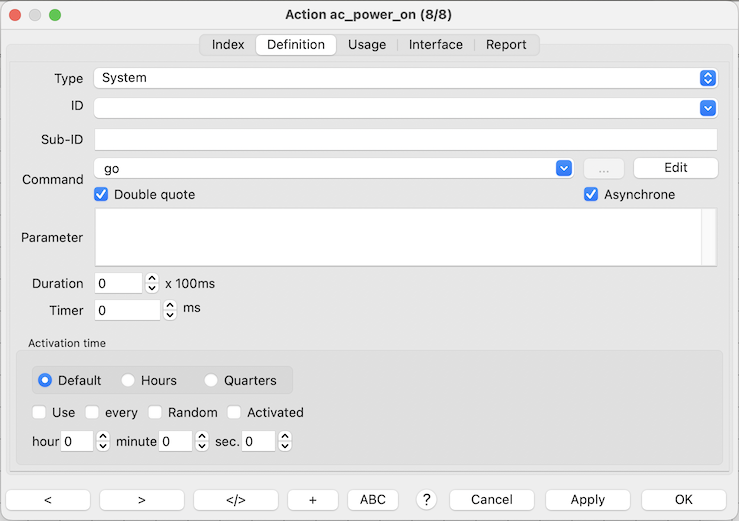The width and height of the screenshot is (739, 521).
Task: Uncheck the Double quote checkbox
Action: click(101, 194)
